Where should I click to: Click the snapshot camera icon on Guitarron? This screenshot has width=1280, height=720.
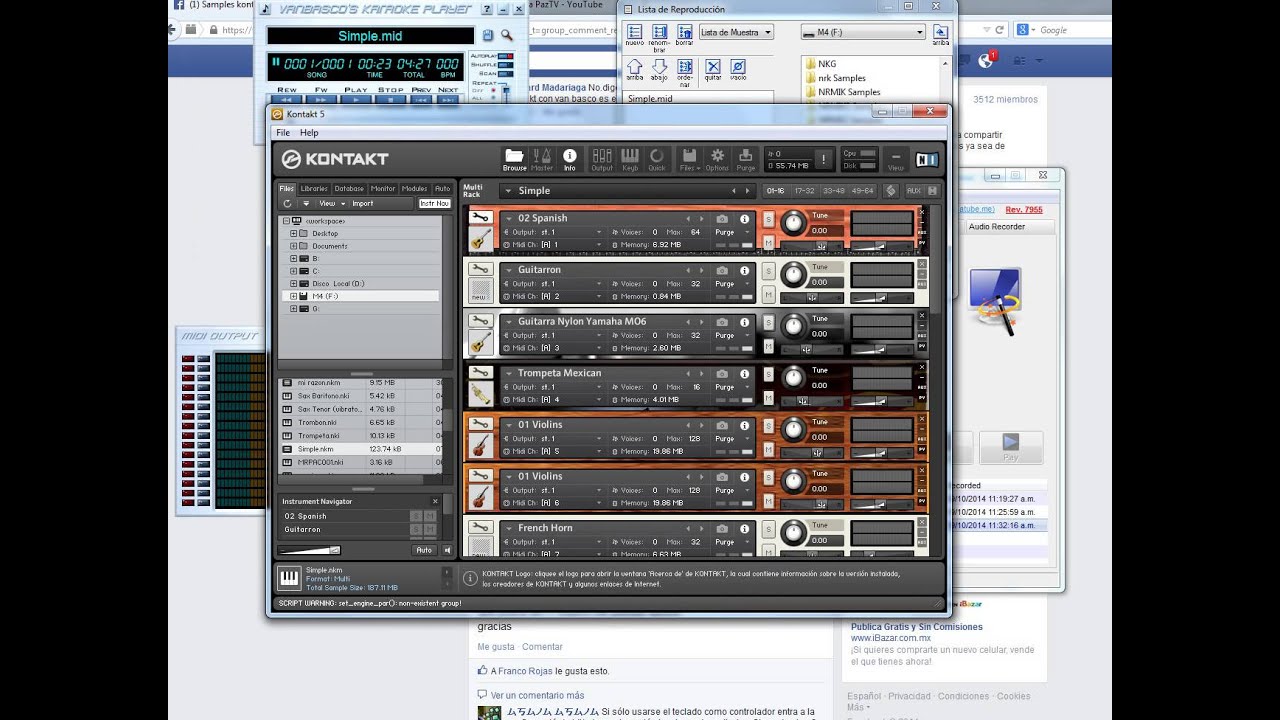(722, 270)
